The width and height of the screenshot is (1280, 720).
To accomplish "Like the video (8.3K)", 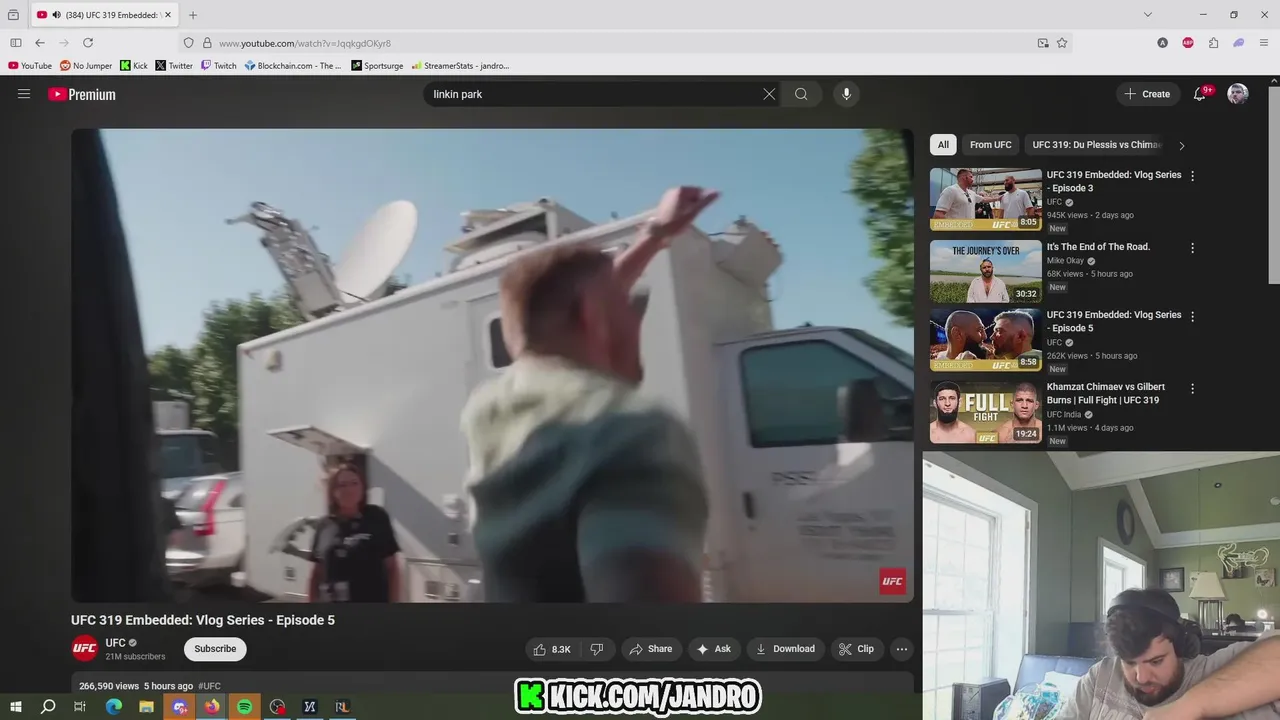I will [x=552, y=649].
